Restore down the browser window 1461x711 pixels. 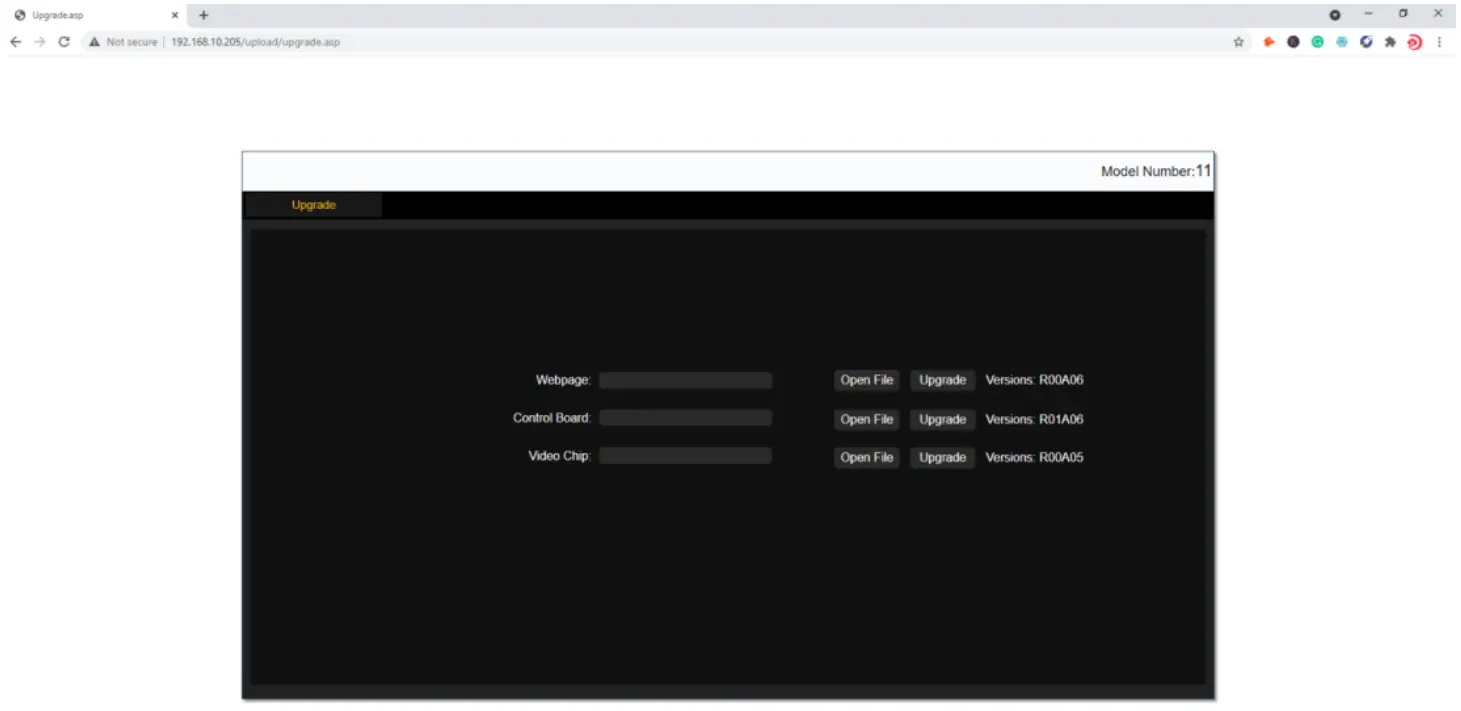(x=1403, y=14)
